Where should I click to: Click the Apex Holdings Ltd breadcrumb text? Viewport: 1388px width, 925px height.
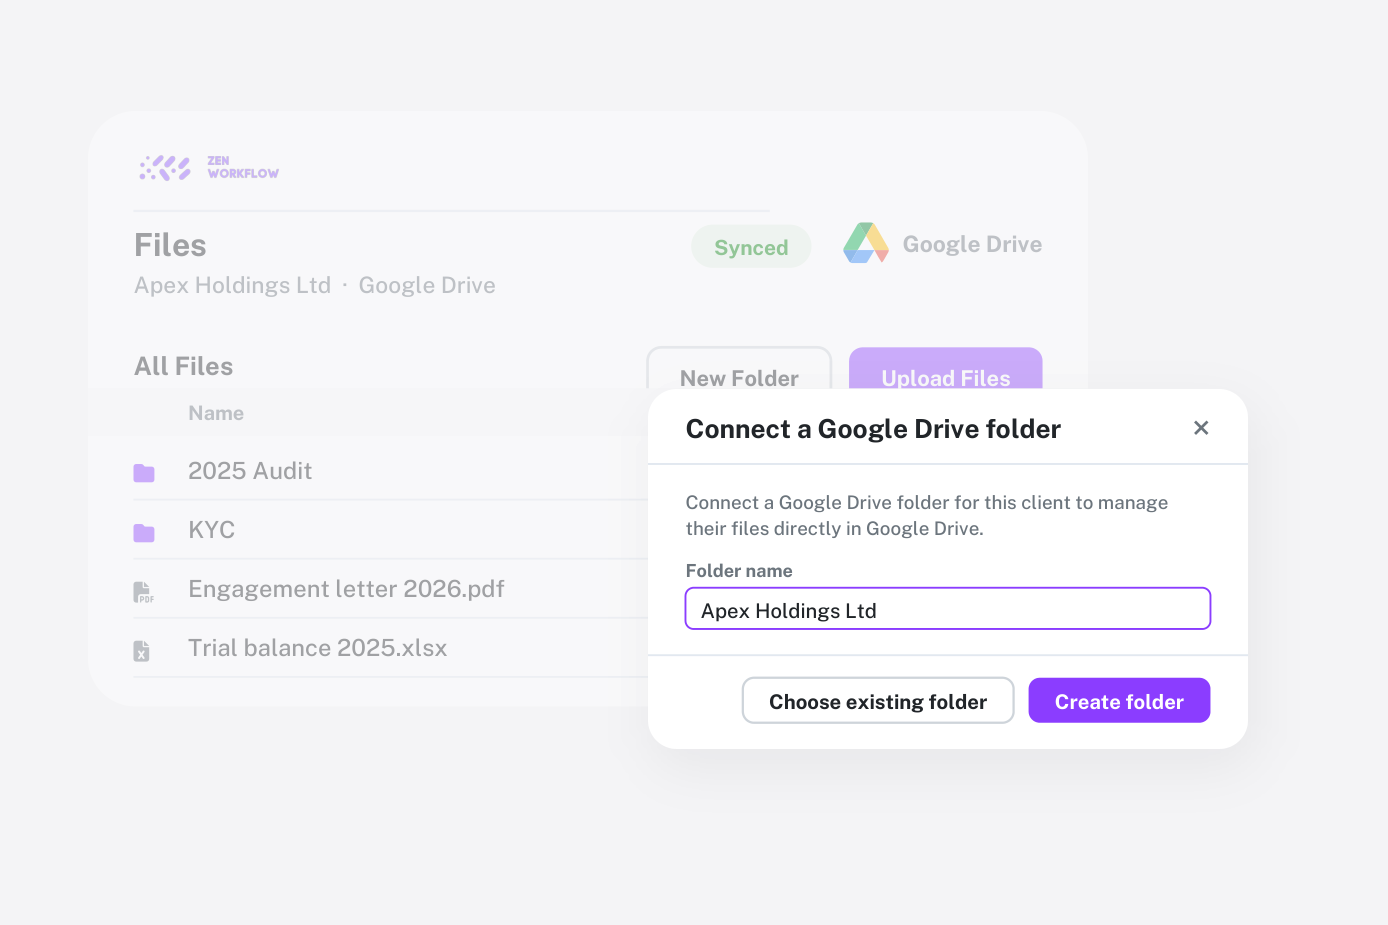click(233, 285)
